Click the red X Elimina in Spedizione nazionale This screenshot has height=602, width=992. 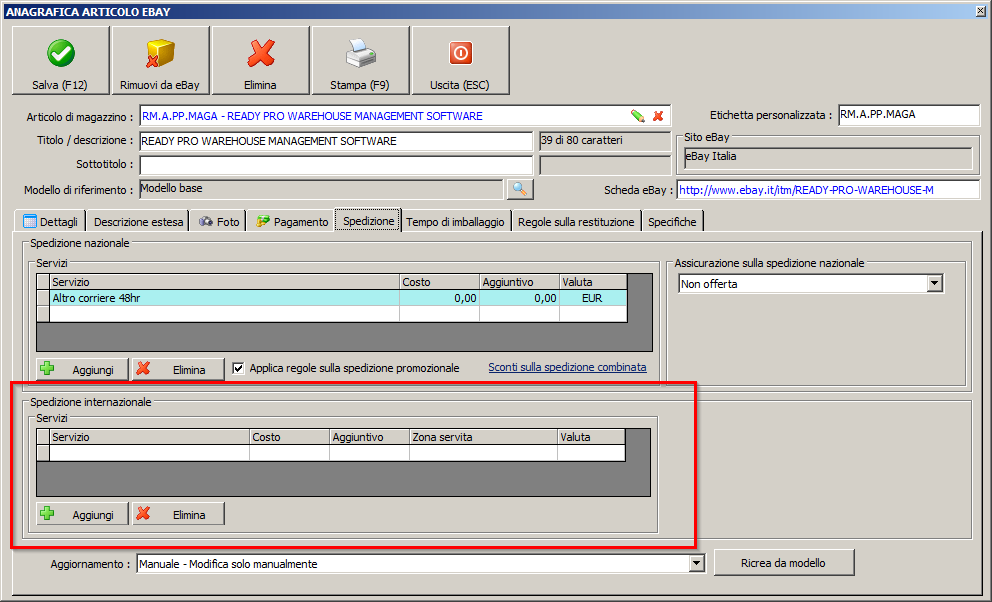click(178, 369)
